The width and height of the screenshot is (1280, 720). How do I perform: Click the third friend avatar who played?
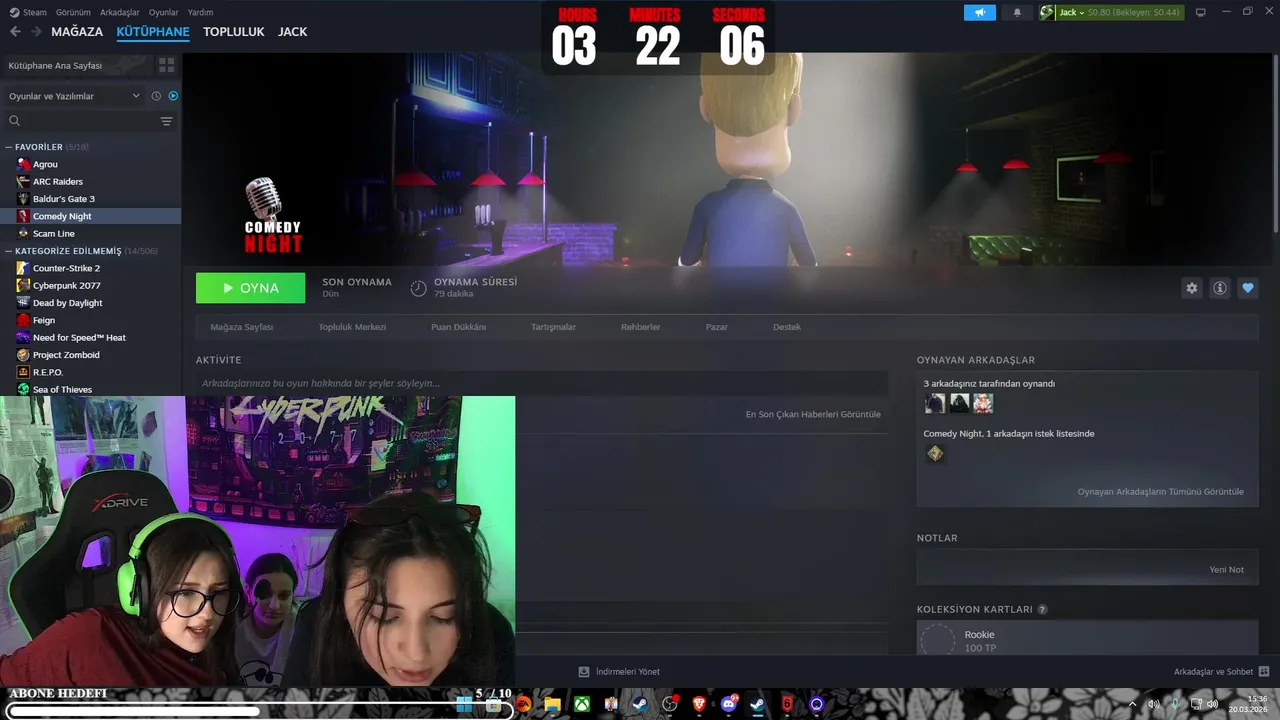pyautogui.click(x=983, y=403)
